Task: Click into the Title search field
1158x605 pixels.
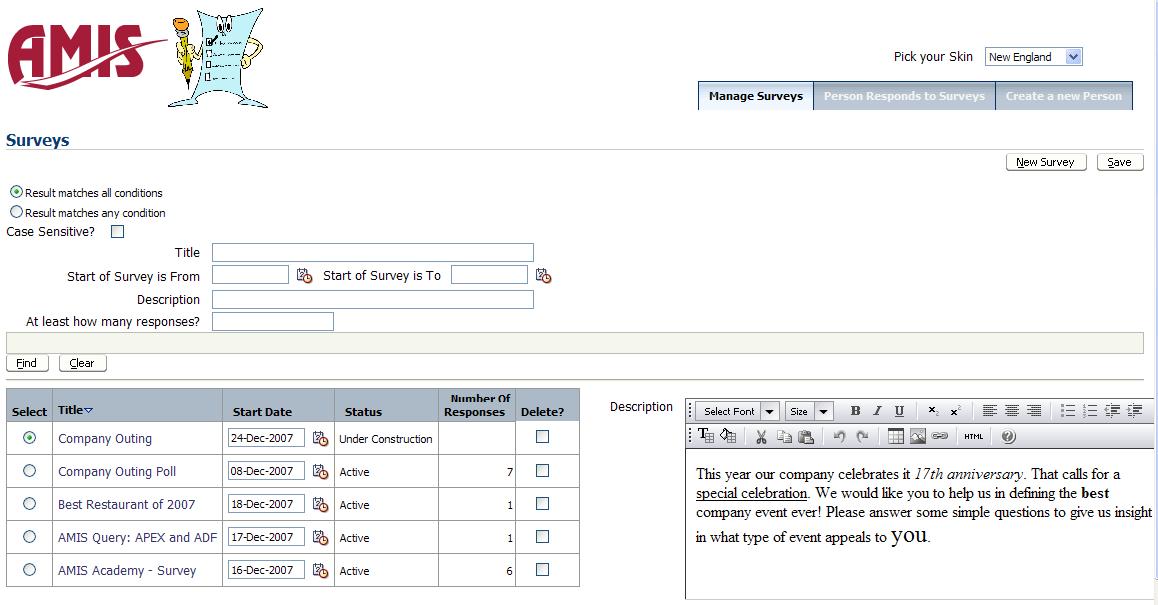Action: pos(372,253)
